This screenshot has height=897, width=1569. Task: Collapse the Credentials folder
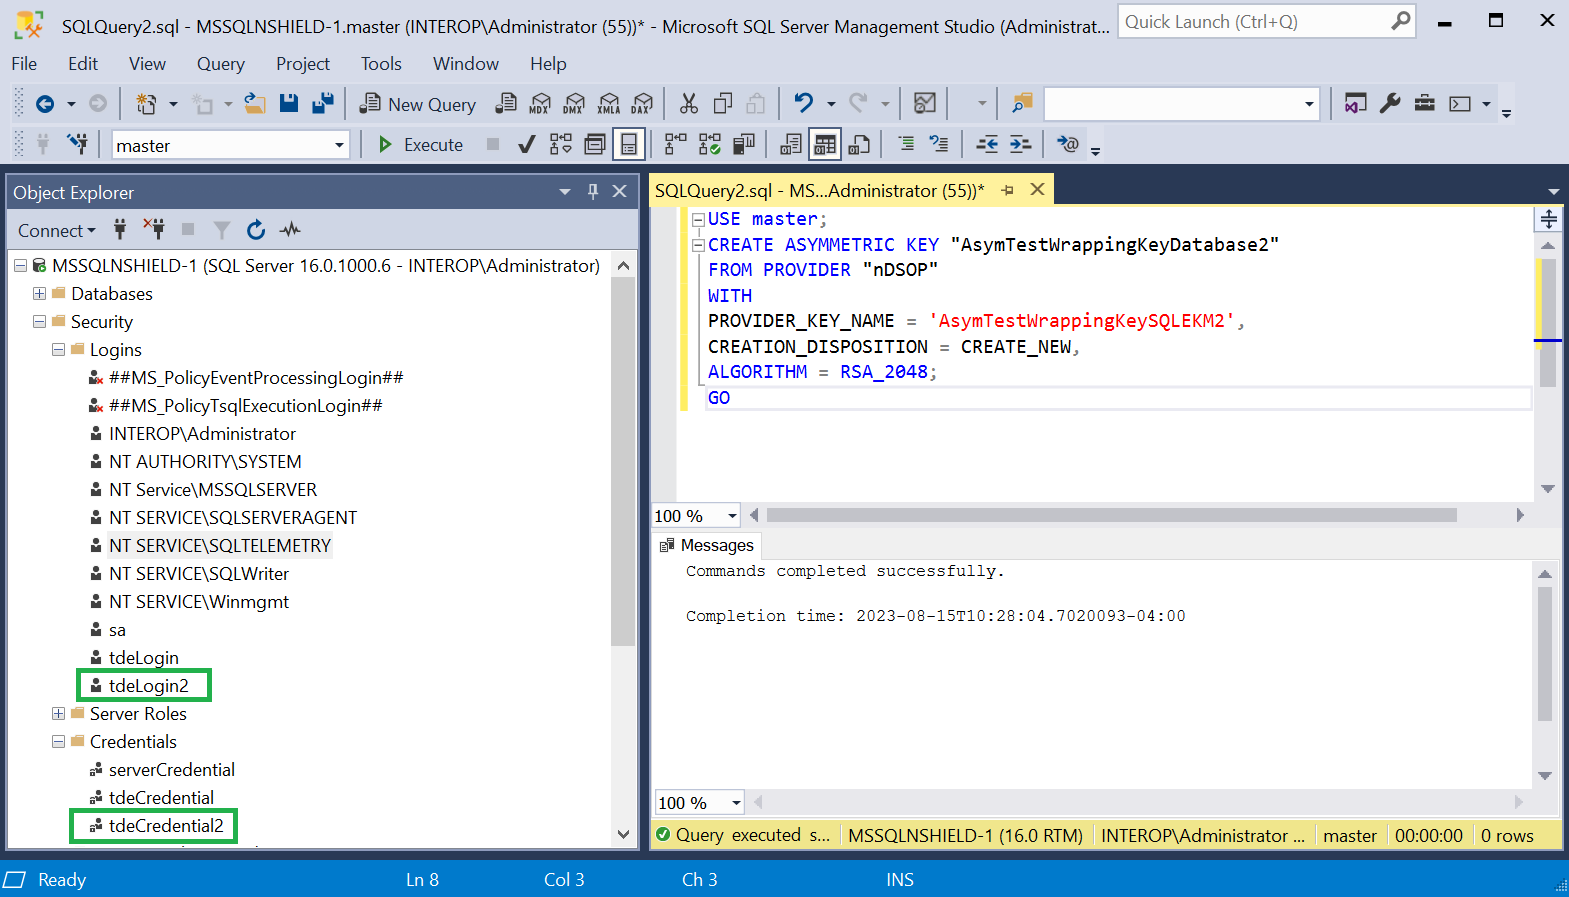pos(58,742)
